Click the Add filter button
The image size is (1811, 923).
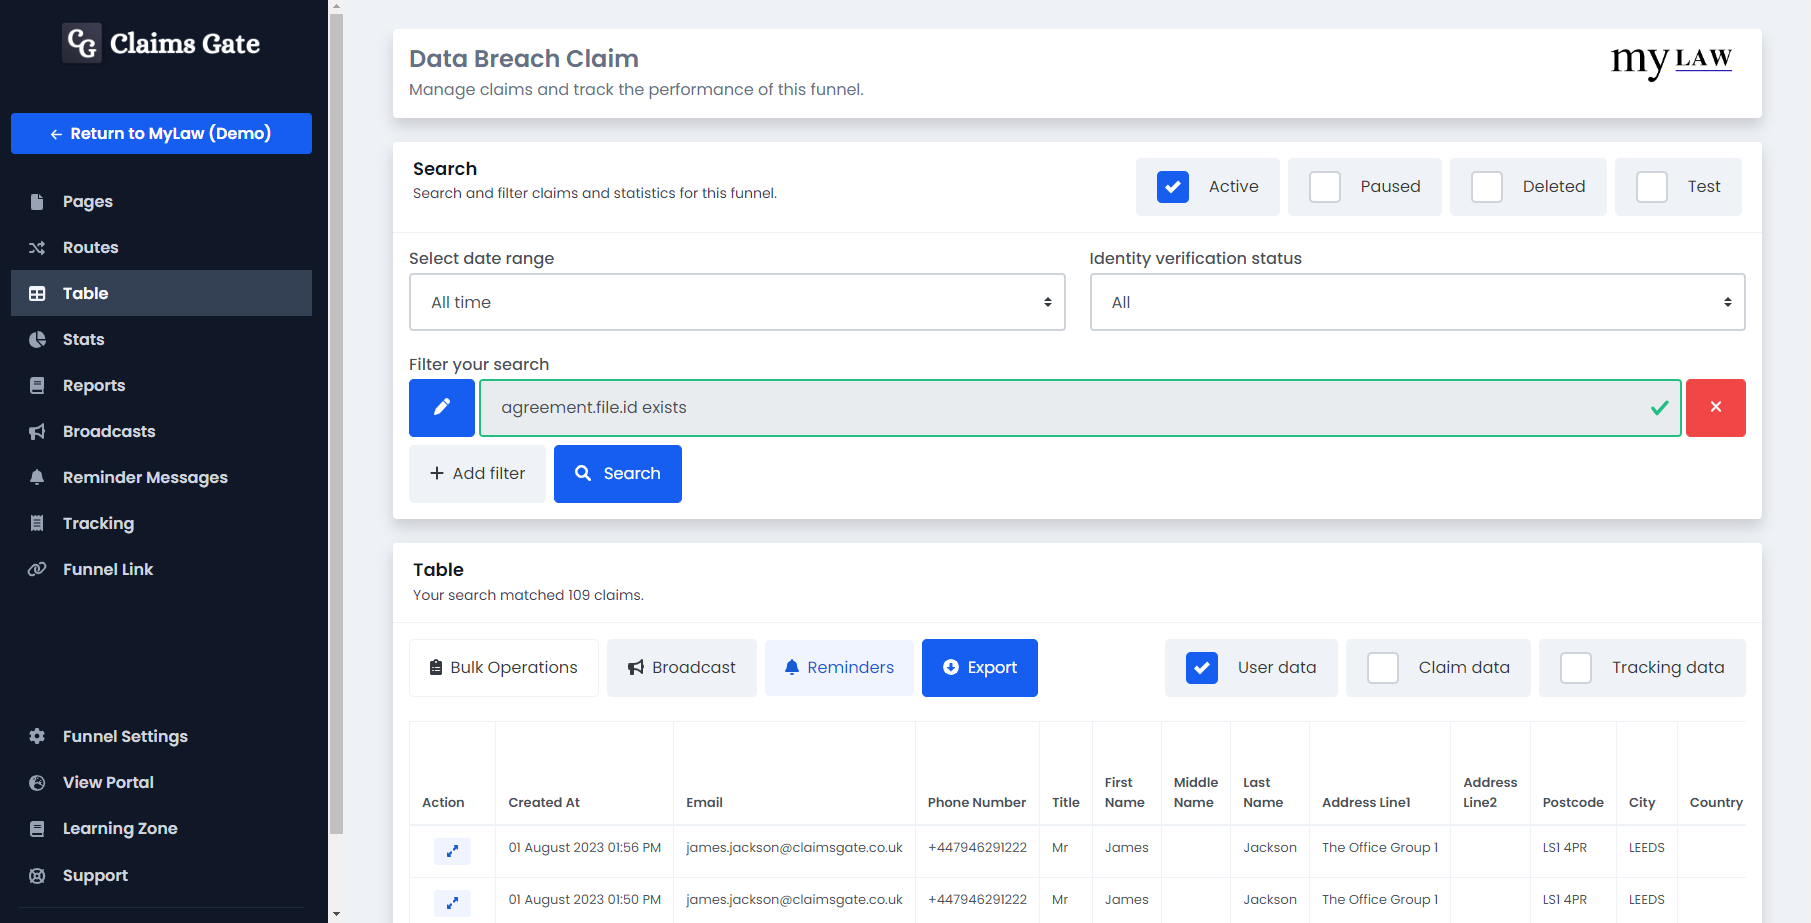pos(477,474)
